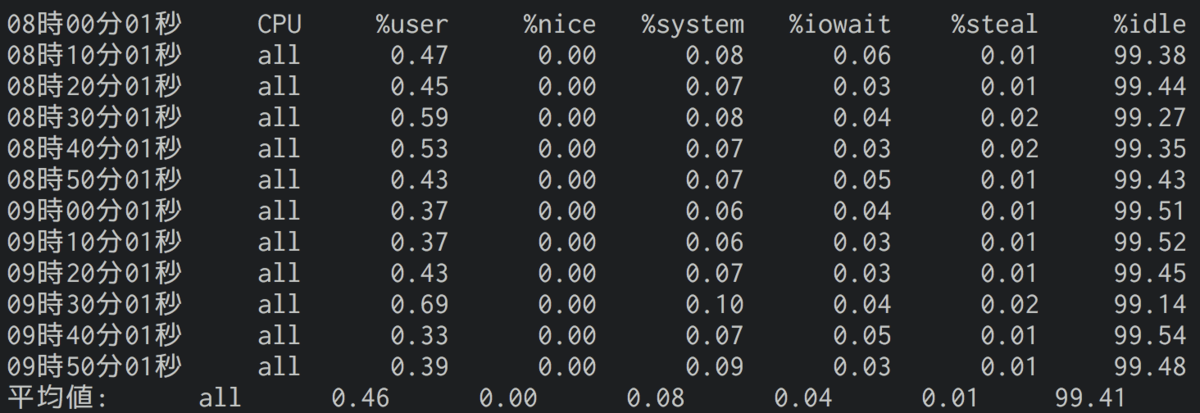Image resolution: width=1200 pixels, height=413 pixels.
Task: Select %idle value 99.35
Action: 1149,149
